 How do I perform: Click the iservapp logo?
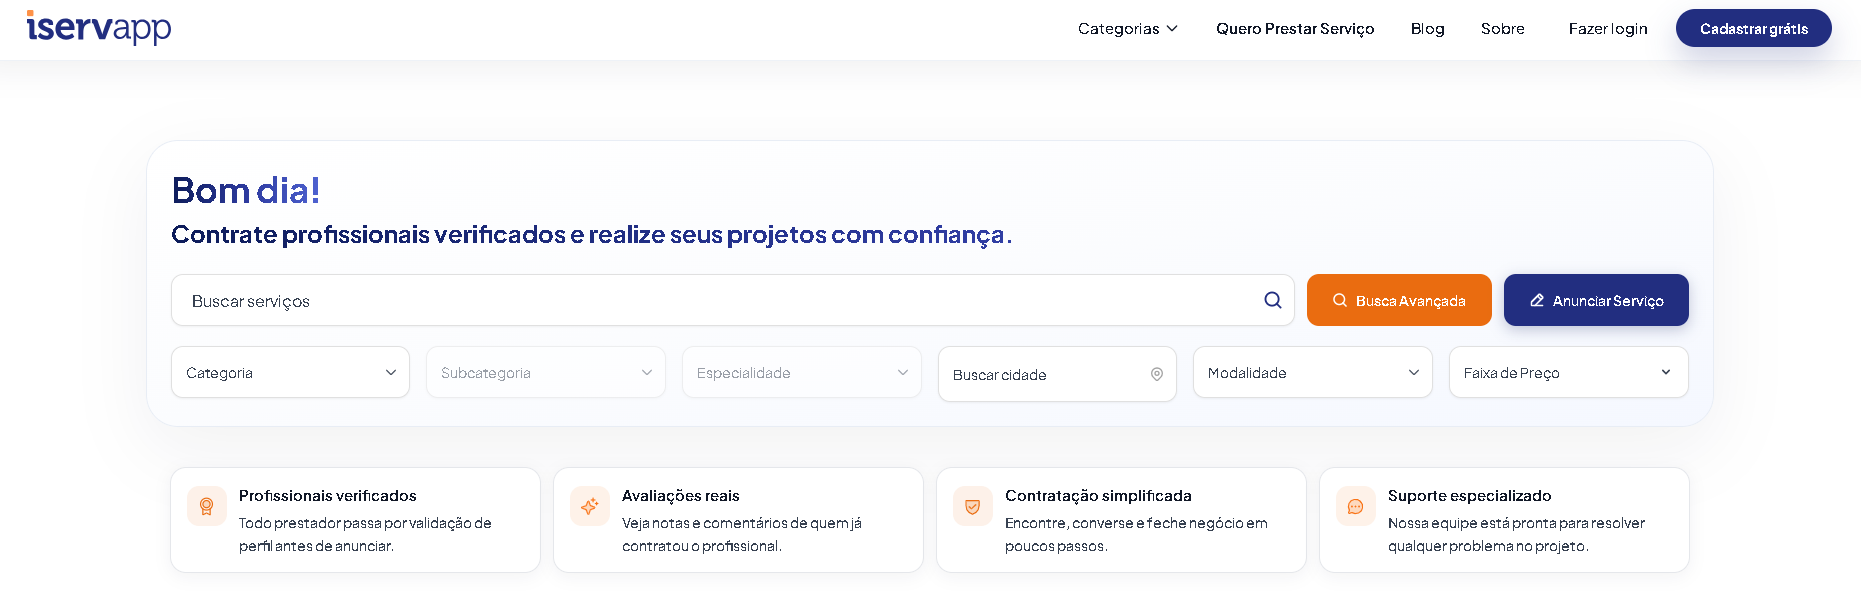coord(99,27)
